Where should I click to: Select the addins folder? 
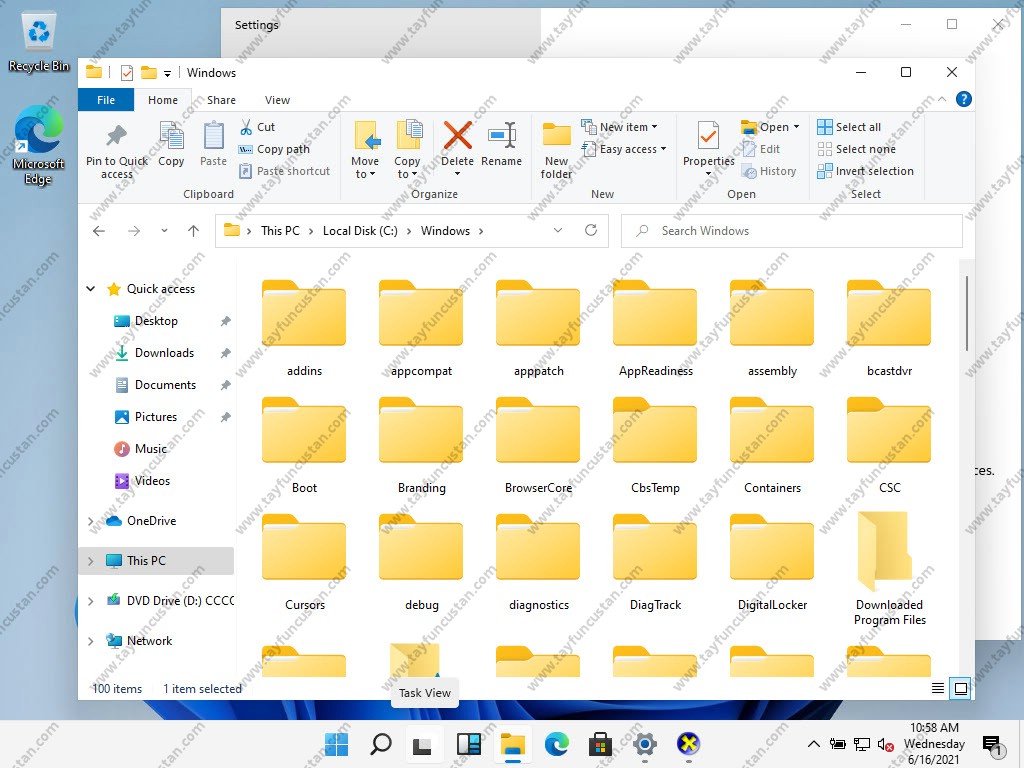pos(304,328)
